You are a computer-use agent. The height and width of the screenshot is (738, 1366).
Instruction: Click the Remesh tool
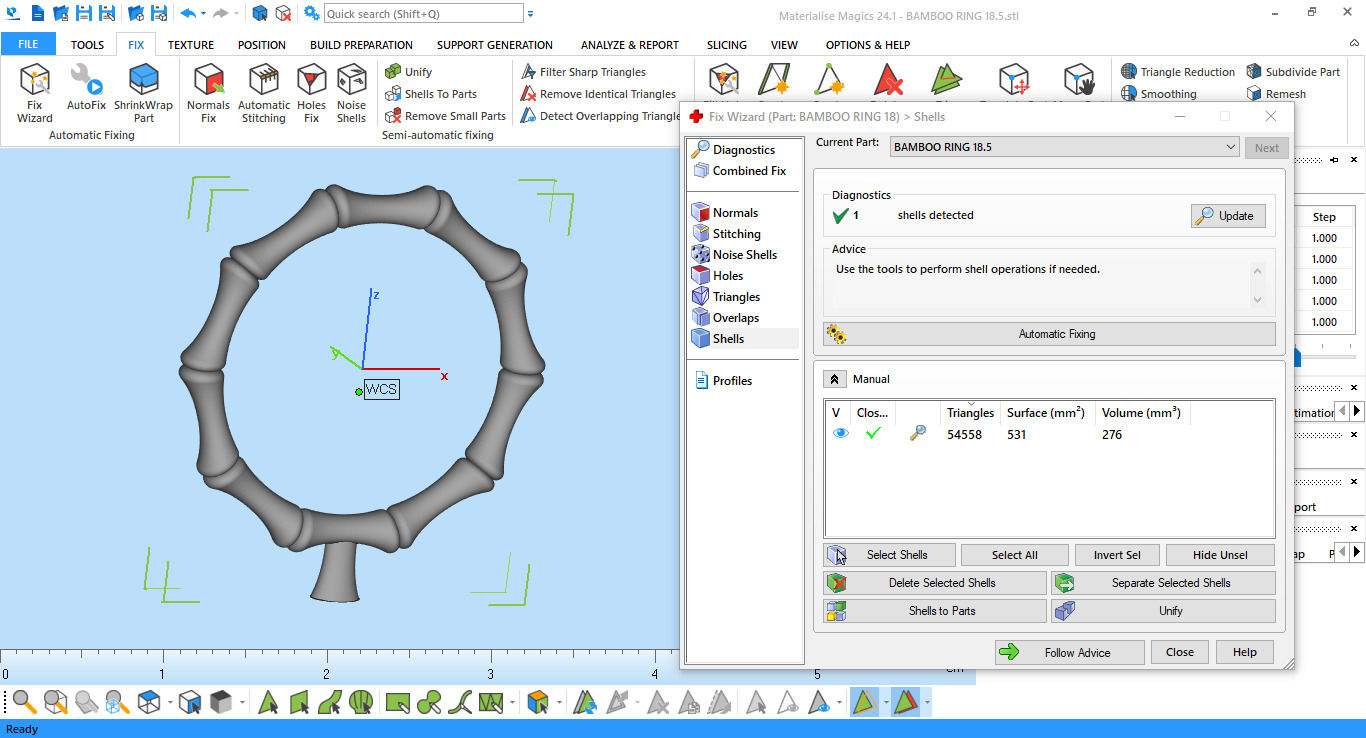tap(1276, 94)
